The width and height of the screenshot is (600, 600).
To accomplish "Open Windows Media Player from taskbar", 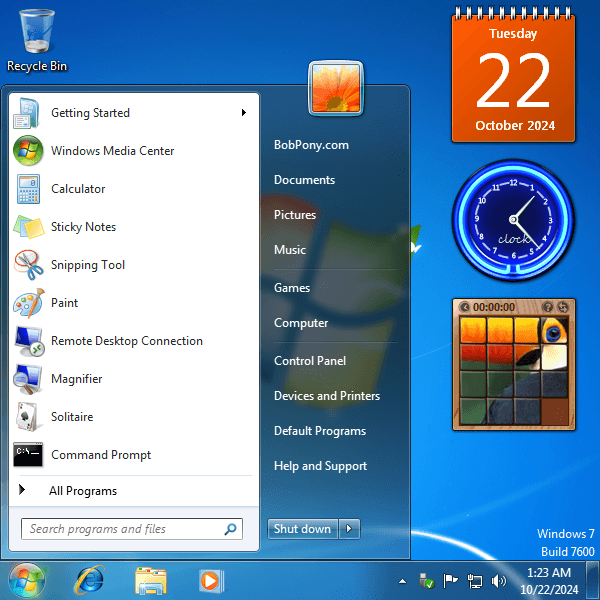I will [x=210, y=579].
